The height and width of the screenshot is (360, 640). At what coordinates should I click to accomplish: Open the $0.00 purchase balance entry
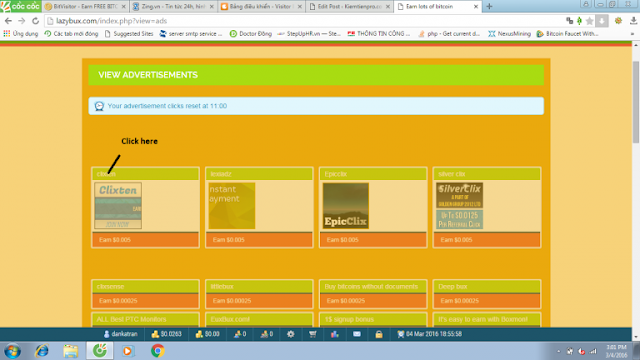[207, 334]
